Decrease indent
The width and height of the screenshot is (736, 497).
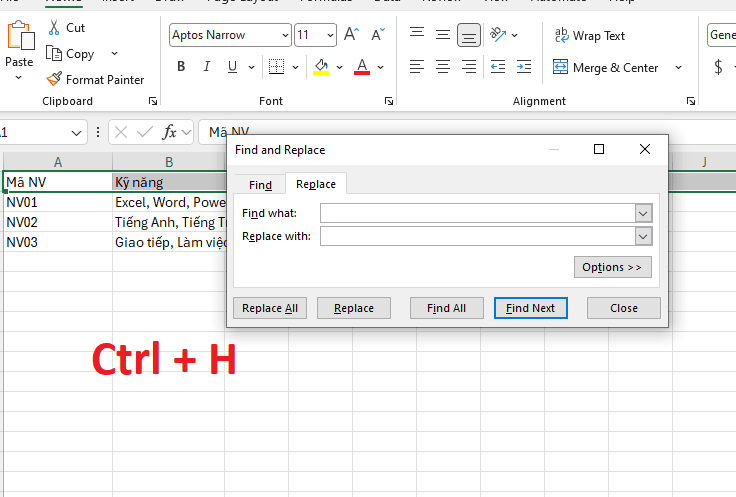click(498, 67)
